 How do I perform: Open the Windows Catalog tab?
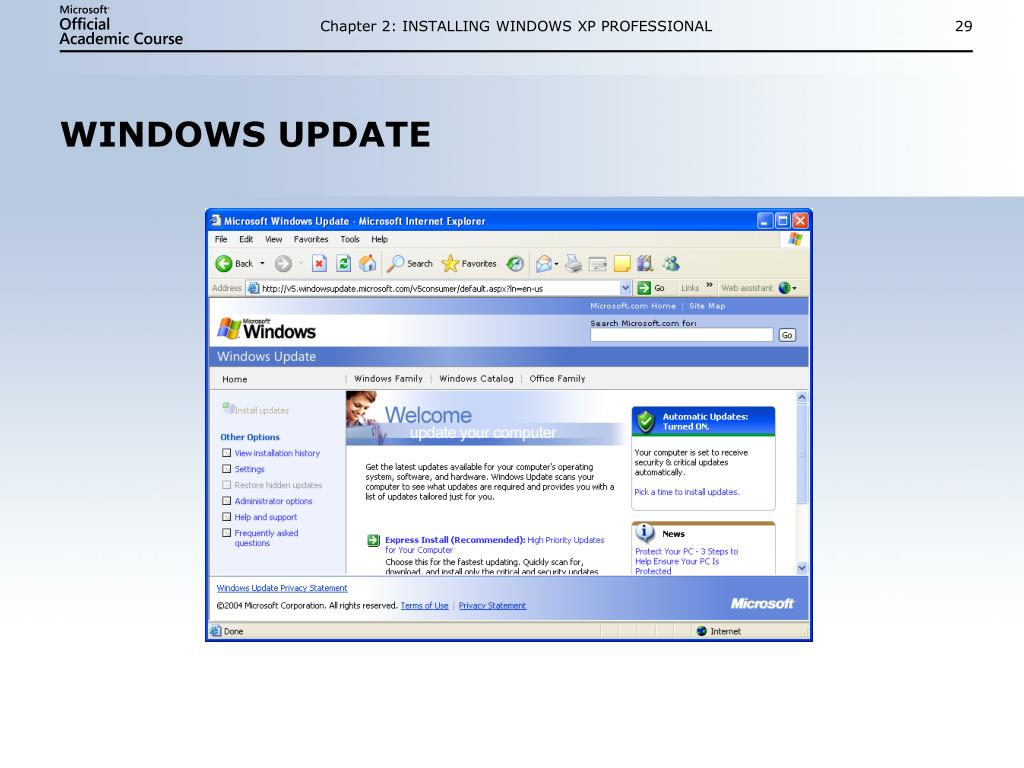pos(476,379)
